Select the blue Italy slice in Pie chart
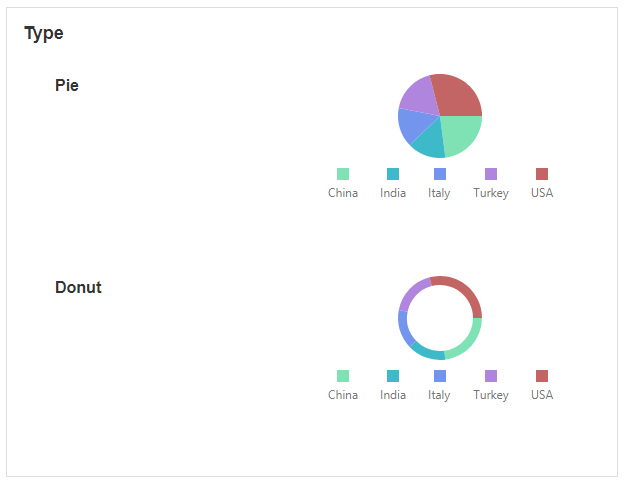Screen dimensions: 625x484 click(410, 123)
